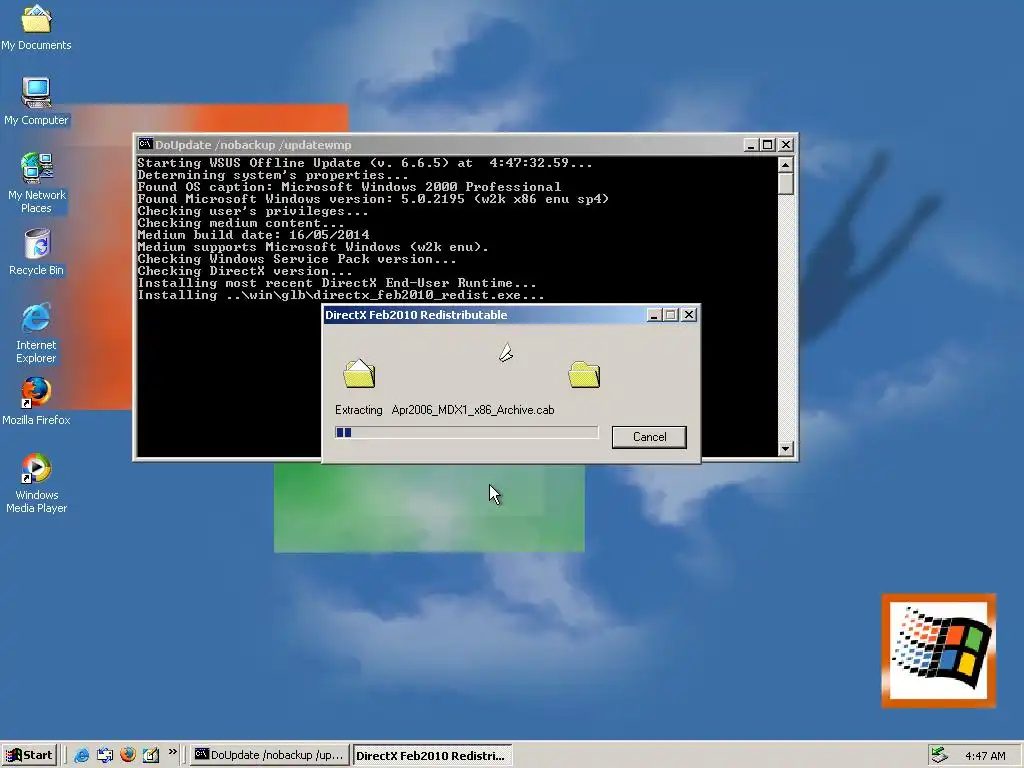
Task: Click the DoUpdate console title bar
Action: pyautogui.click(x=465, y=145)
